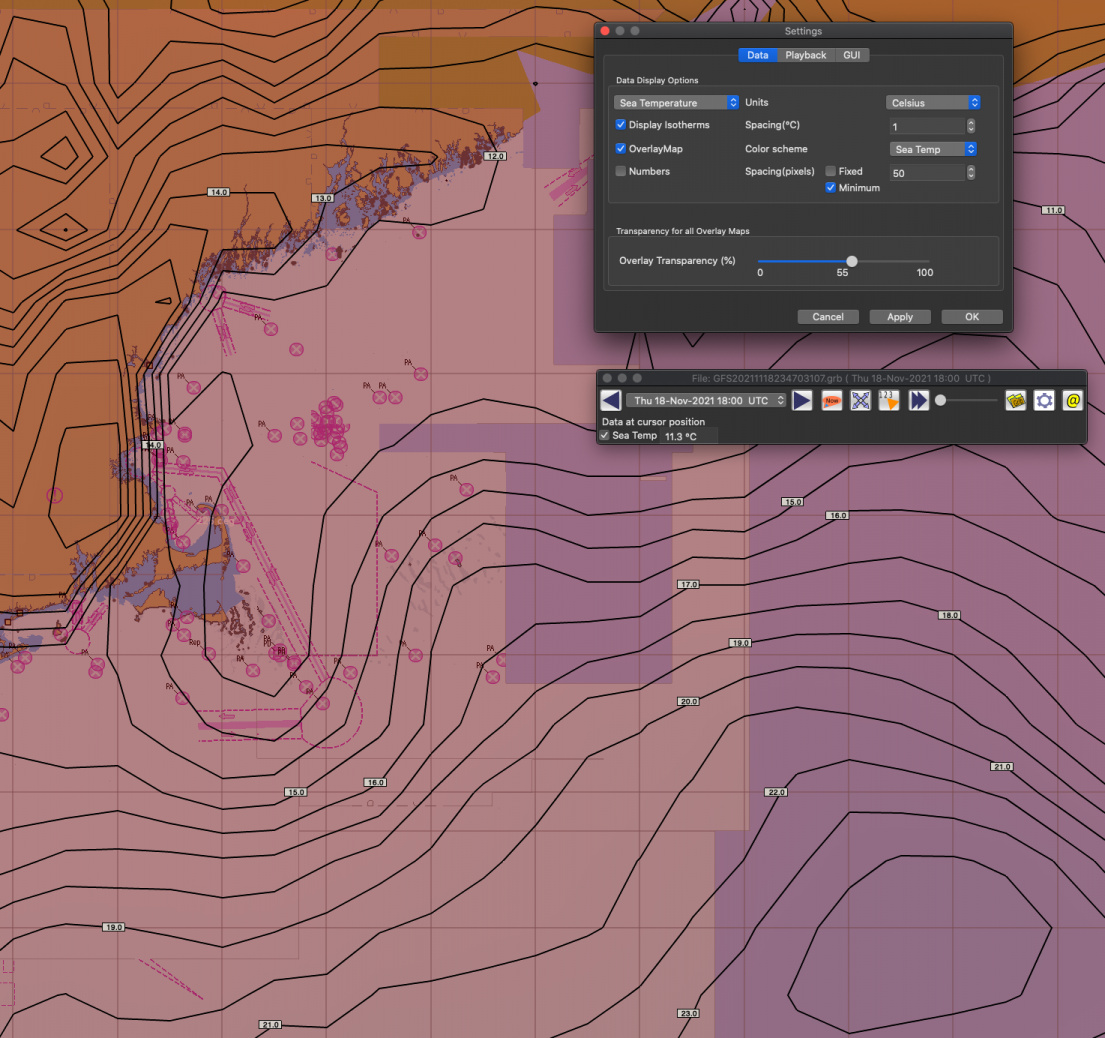Toggle Sea Temp cursor data checkbox
1105x1038 pixels.
[604, 435]
